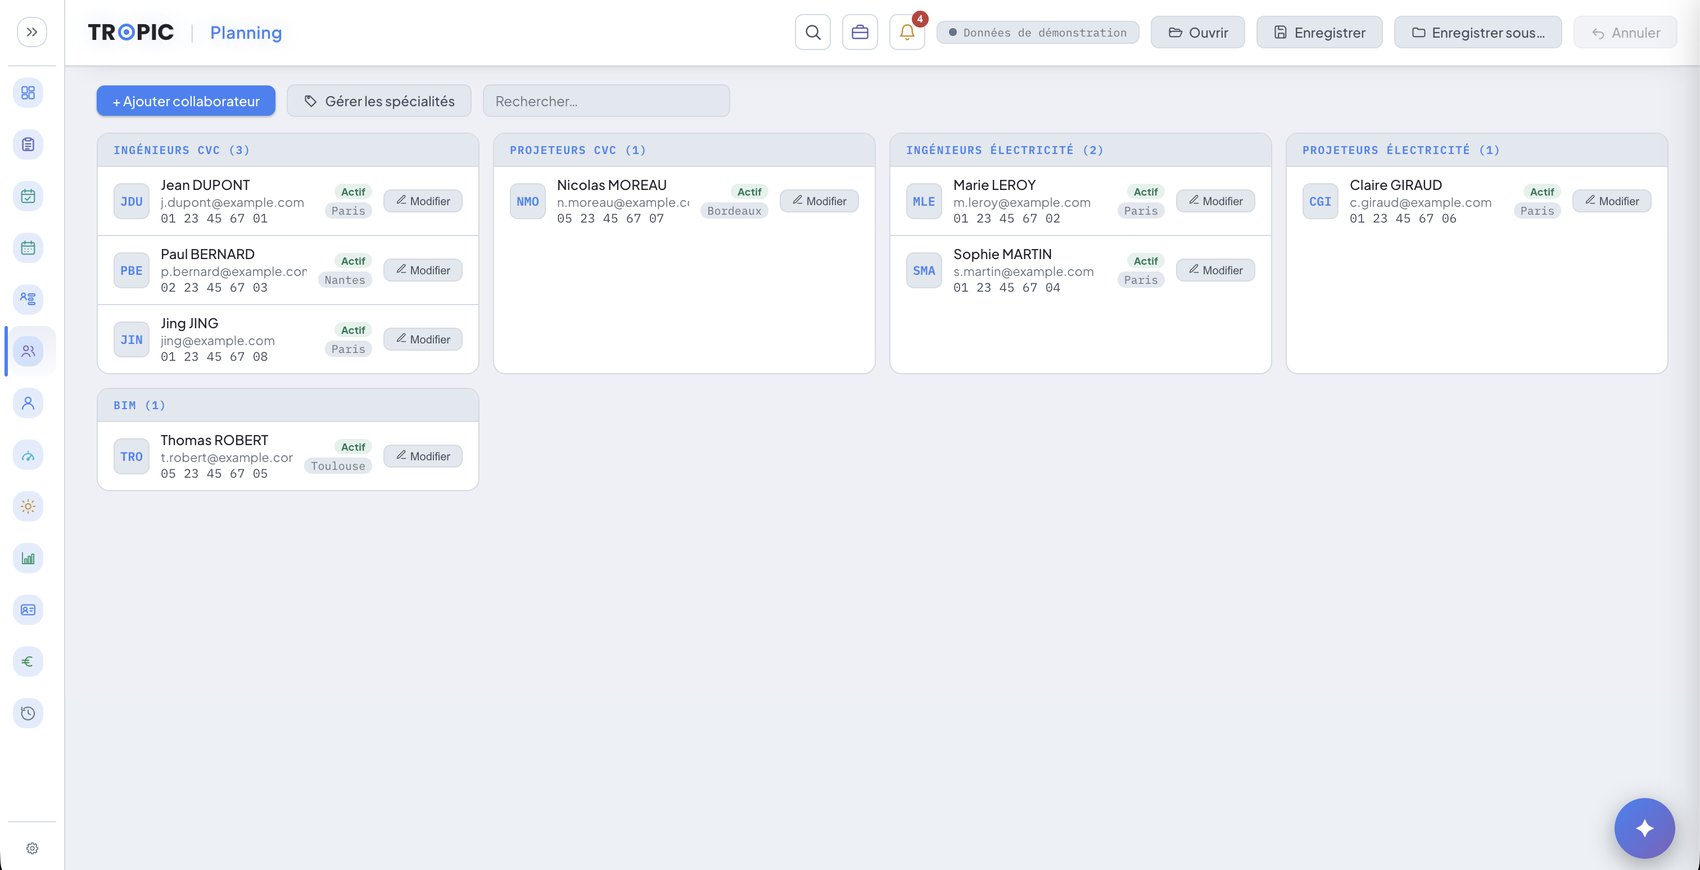The image size is (1700, 870).
Task: Open the calendar grid icon in sidebar
Action: [x=28, y=248]
